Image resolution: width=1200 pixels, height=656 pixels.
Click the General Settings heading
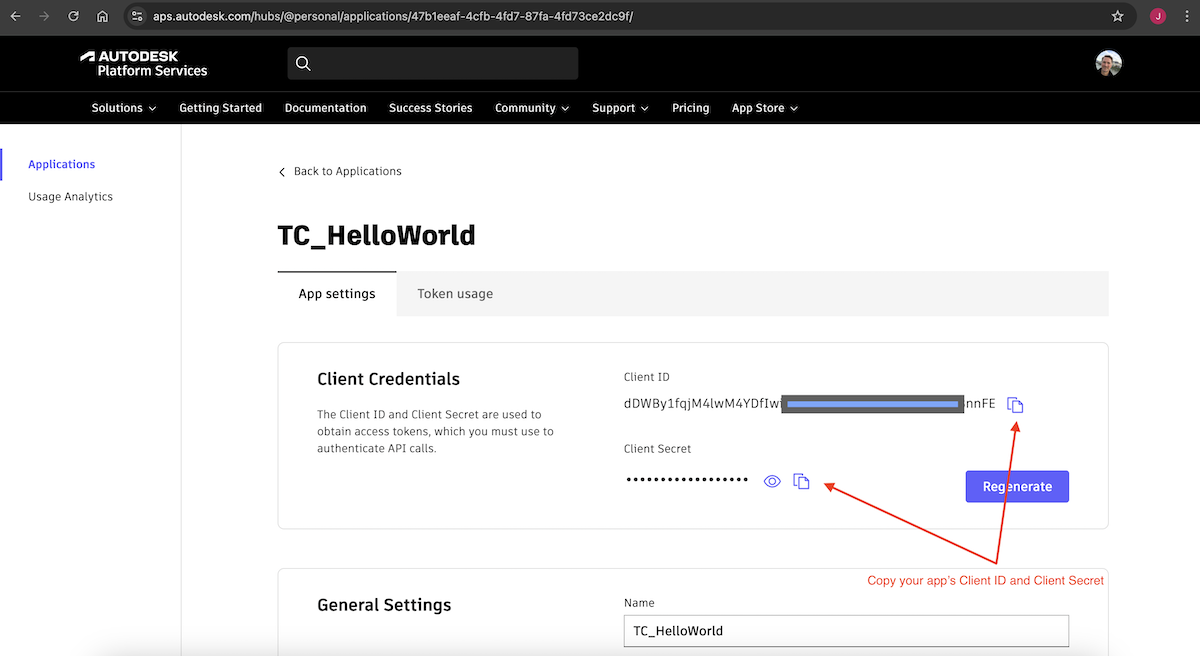pyautogui.click(x=384, y=605)
